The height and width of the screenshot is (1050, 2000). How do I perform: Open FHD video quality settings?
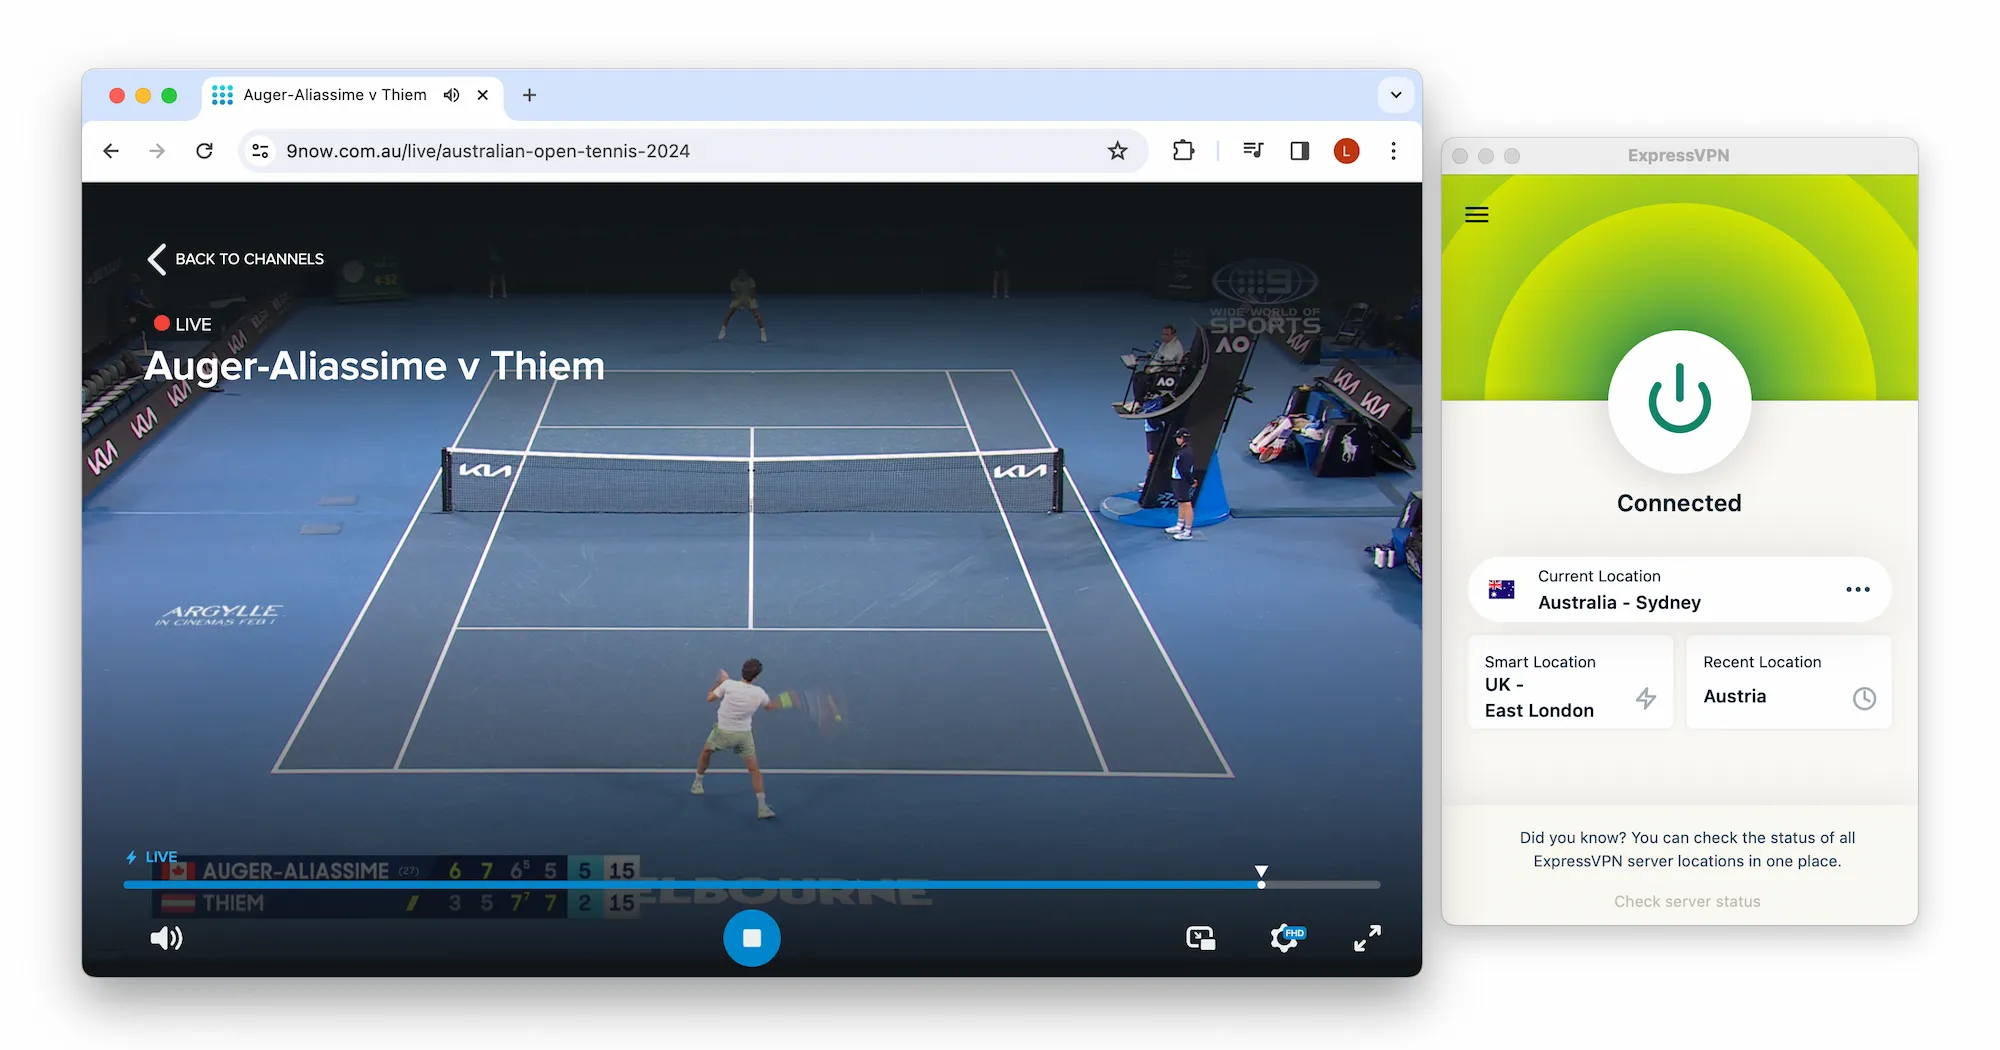tap(1286, 938)
